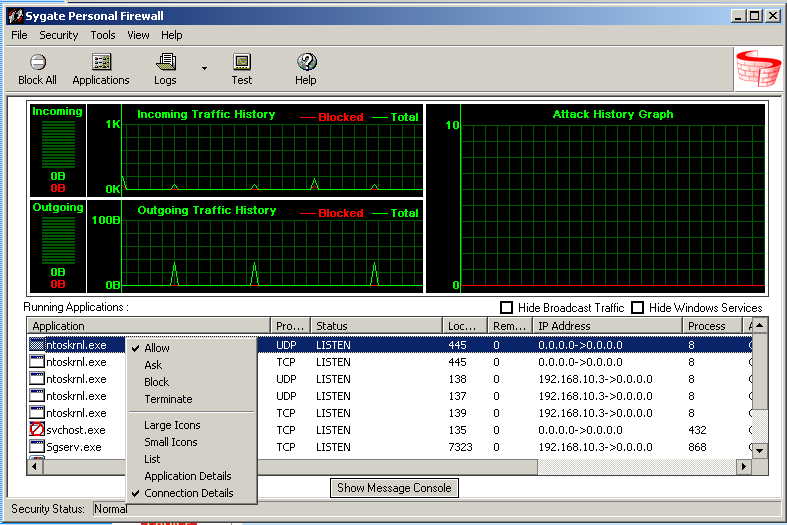This screenshot has height=525, width=787.
Task: Enable Hide Windows Services checkbox
Action: (x=637, y=307)
